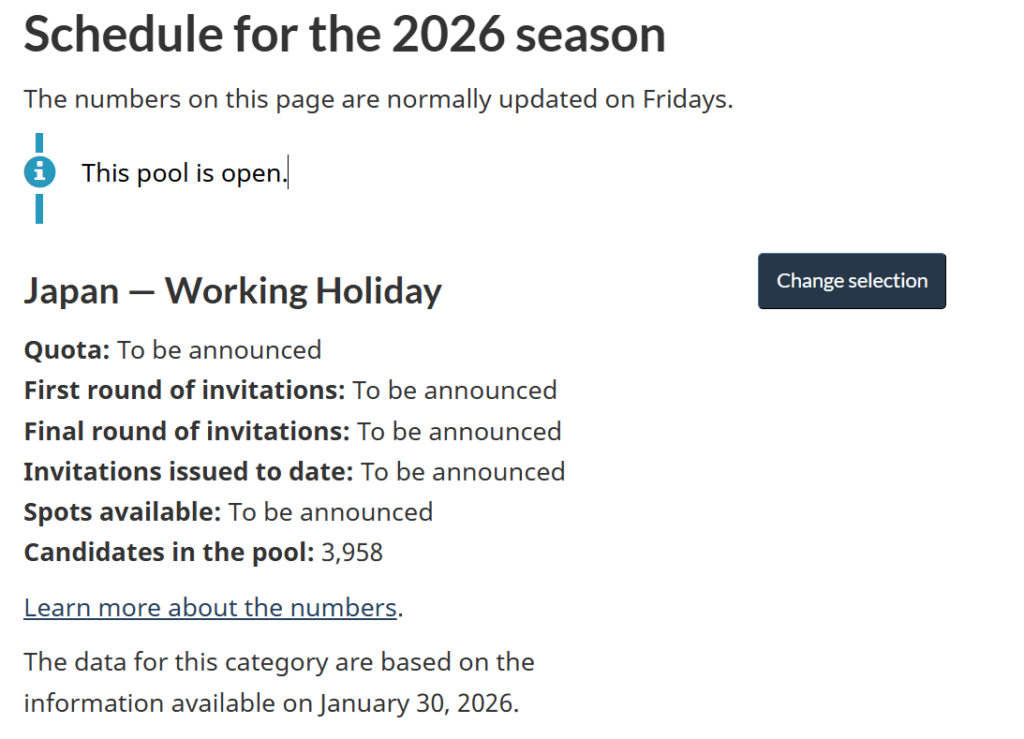The height and width of the screenshot is (739, 1024).
Task: Click the 3,958 candidates number
Action: coord(352,552)
